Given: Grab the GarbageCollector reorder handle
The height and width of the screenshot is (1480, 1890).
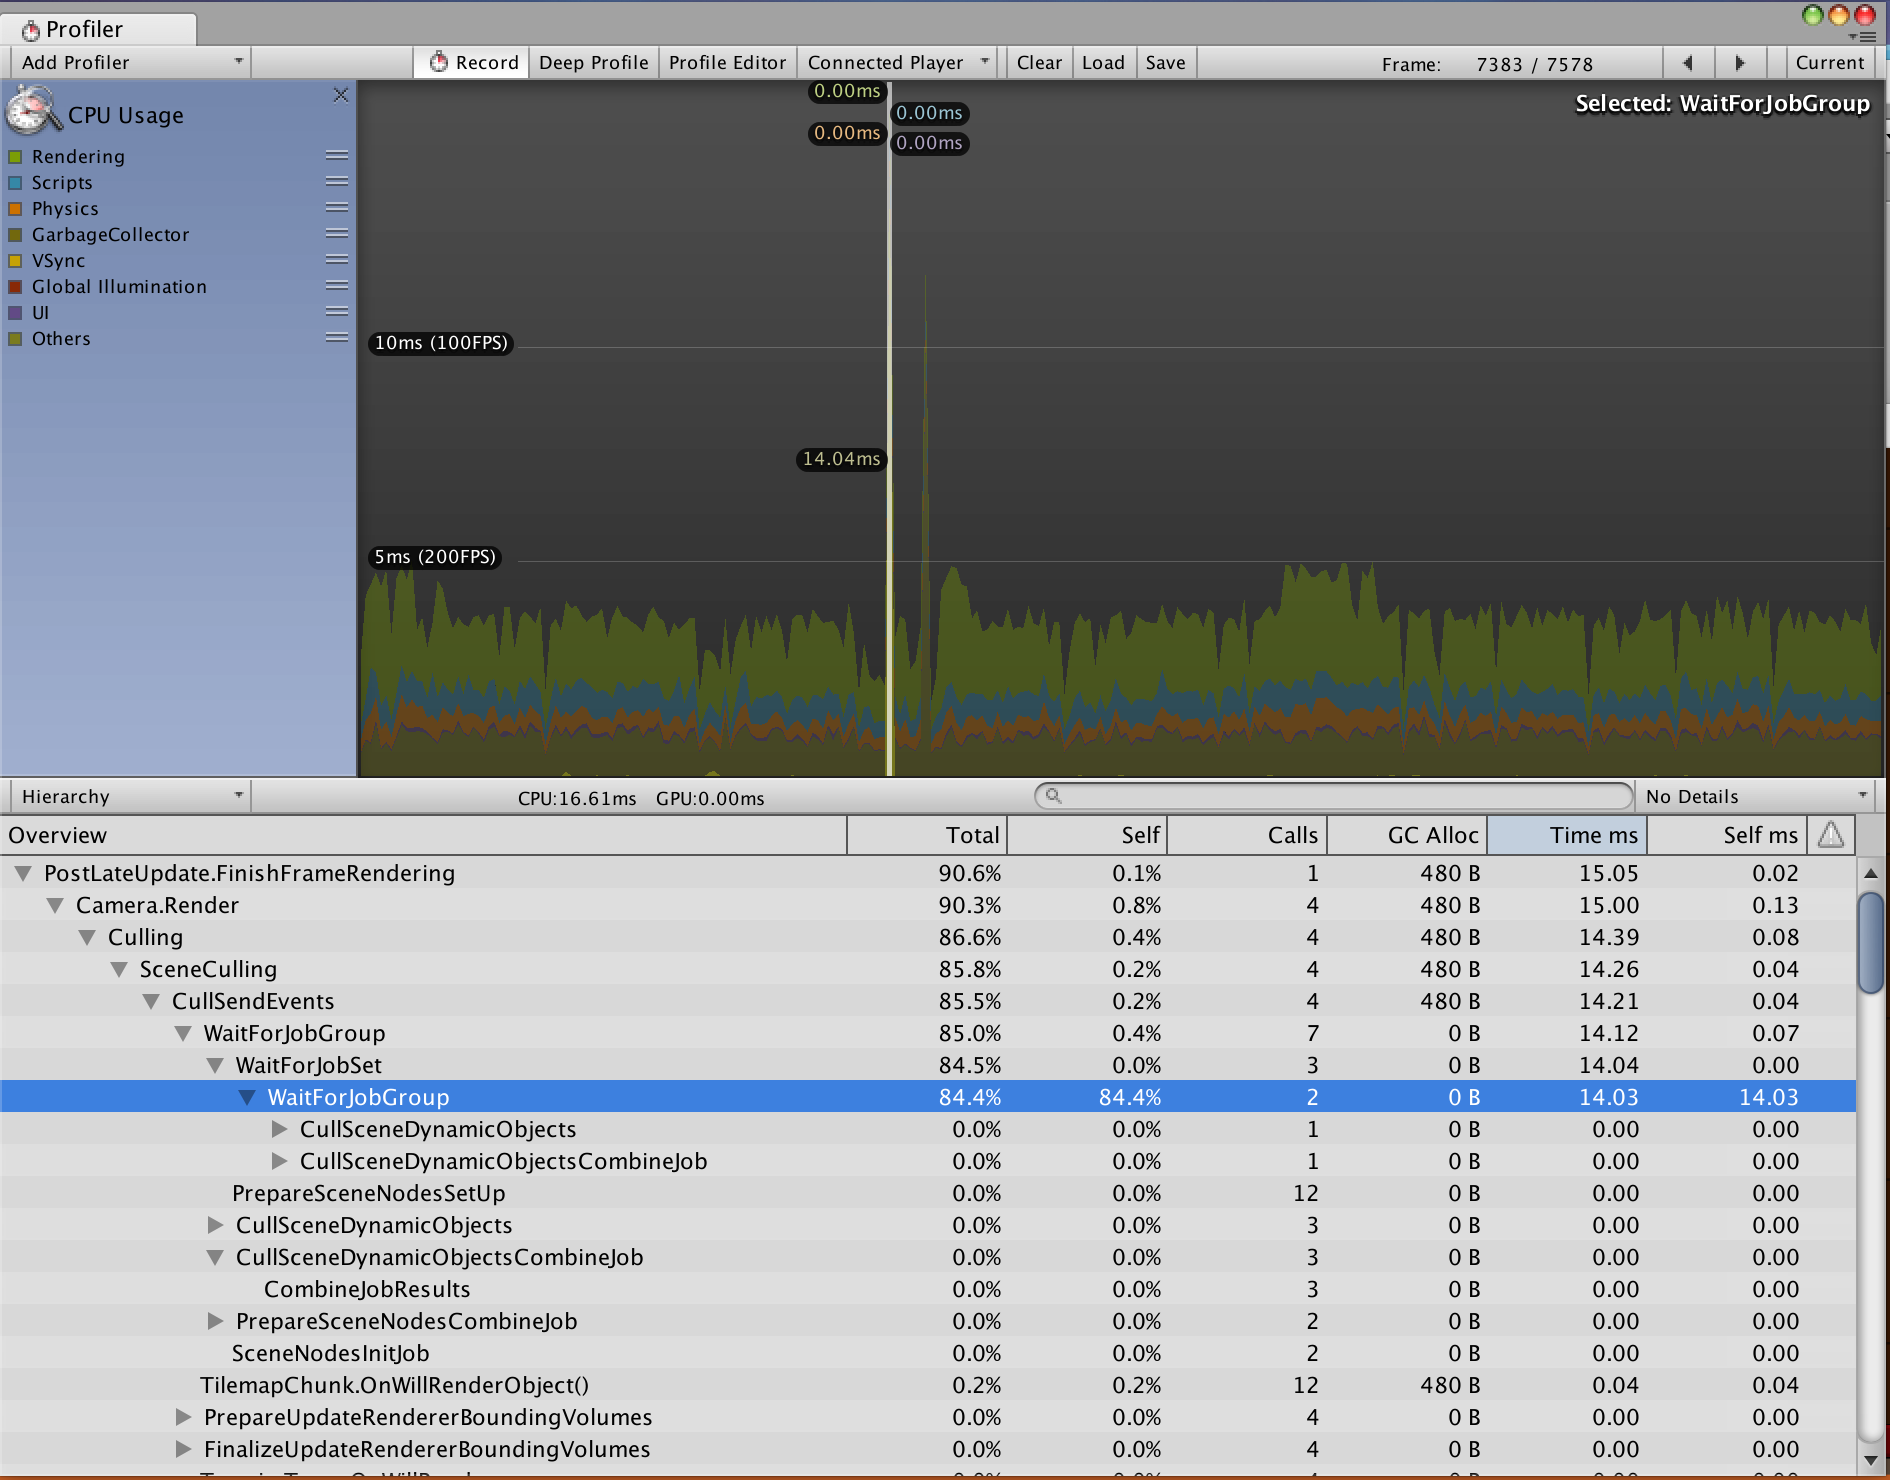Looking at the screenshot, I should coord(337,234).
